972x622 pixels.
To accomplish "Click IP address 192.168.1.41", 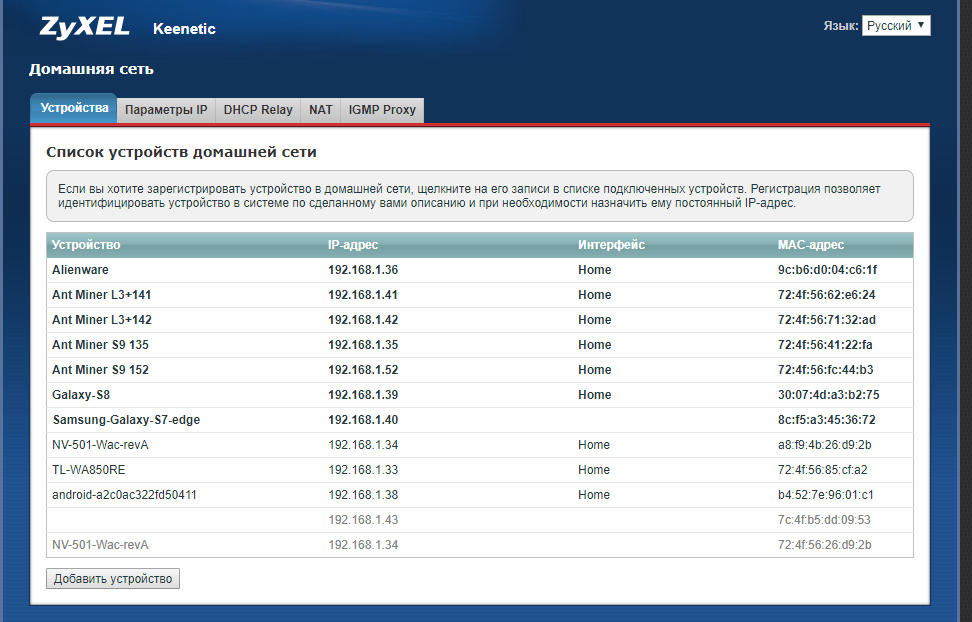I will coord(363,295).
